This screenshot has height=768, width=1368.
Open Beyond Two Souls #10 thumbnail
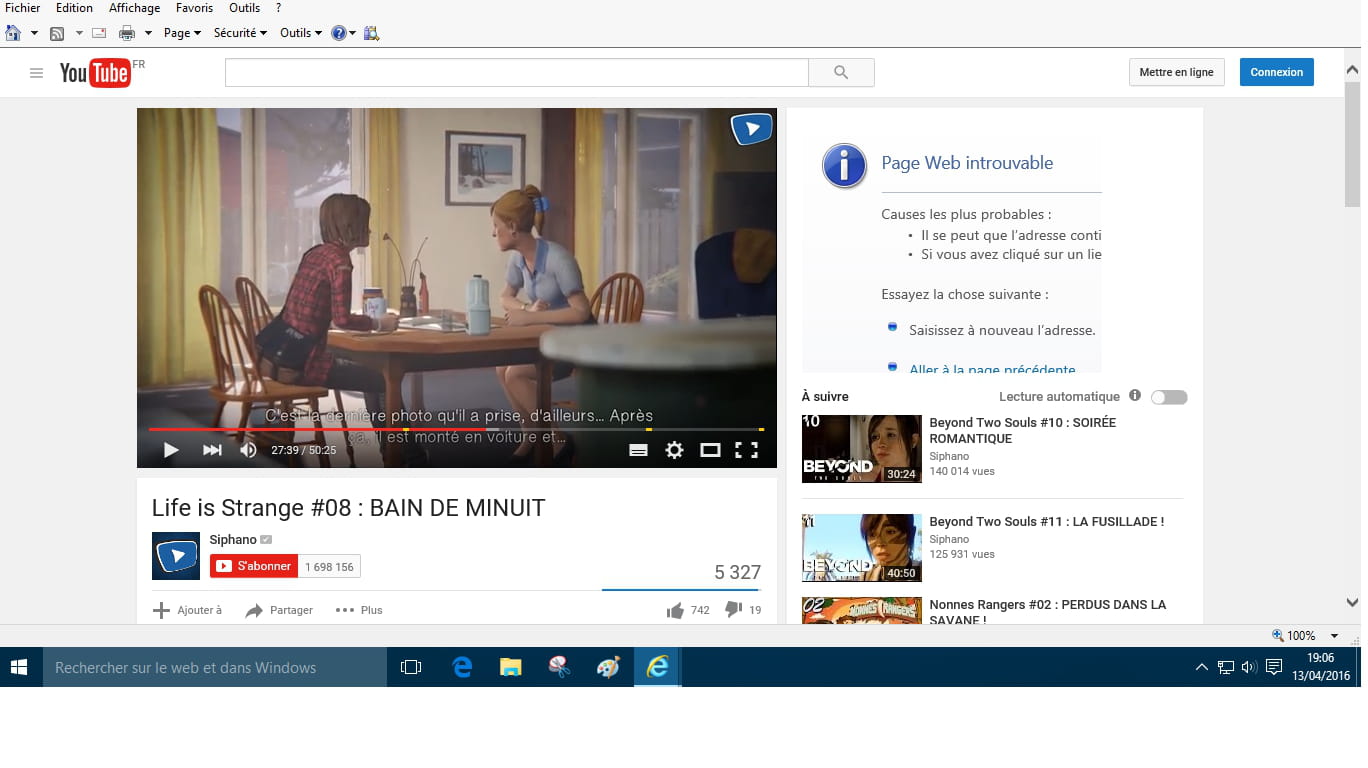[861, 449]
